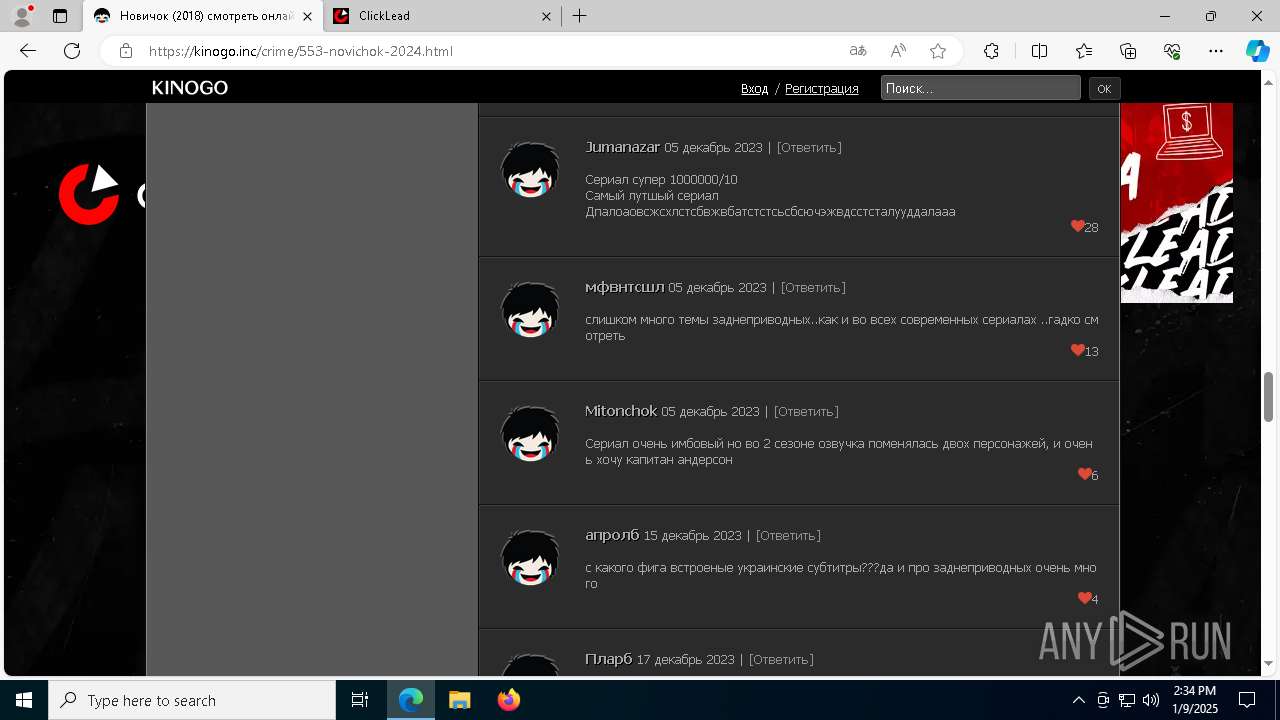Image resolution: width=1280 pixels, height=720 pixels.
Task: Open the notification center icon
Action: coord(1247,700)
